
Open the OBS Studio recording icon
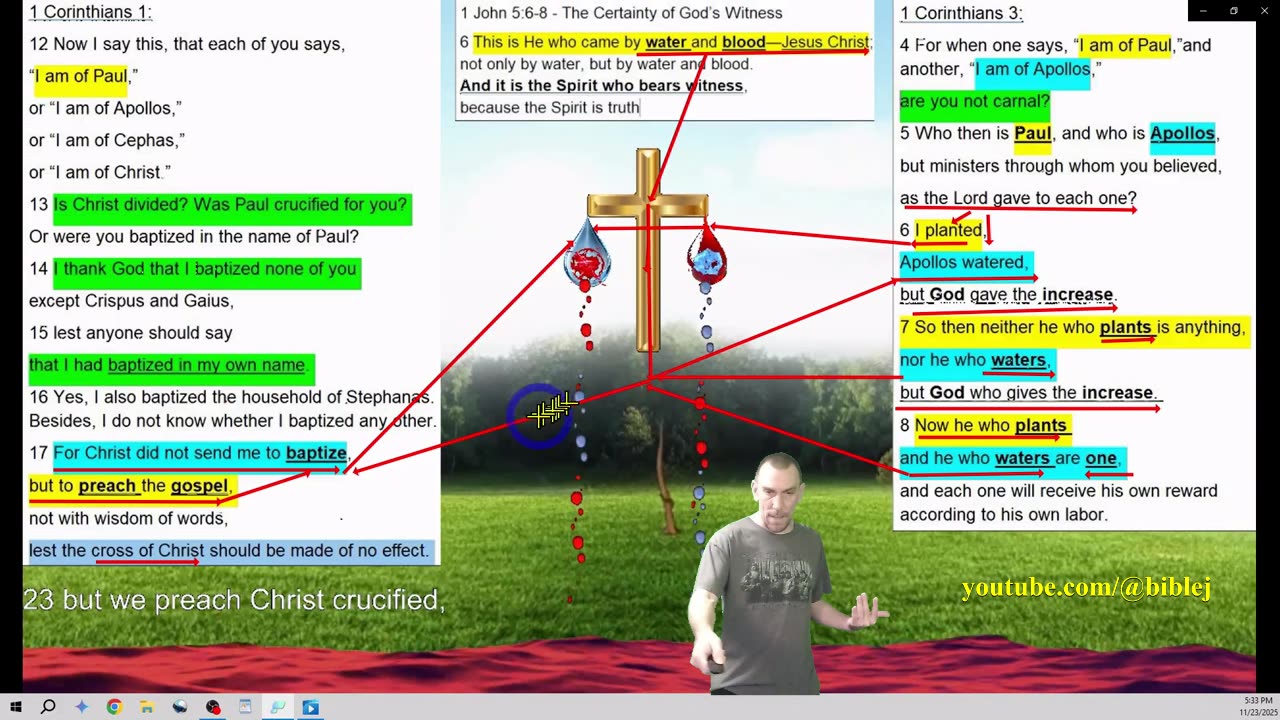213,707
